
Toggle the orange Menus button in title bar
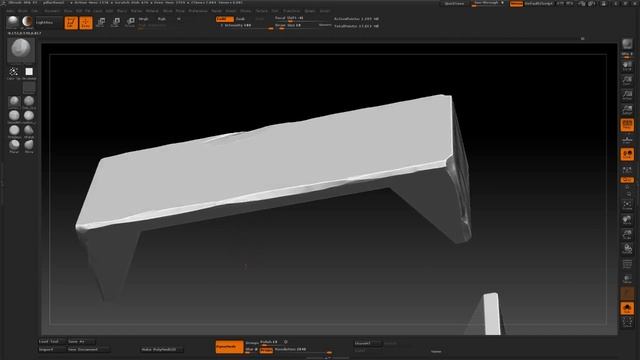[x=516, y=4]
